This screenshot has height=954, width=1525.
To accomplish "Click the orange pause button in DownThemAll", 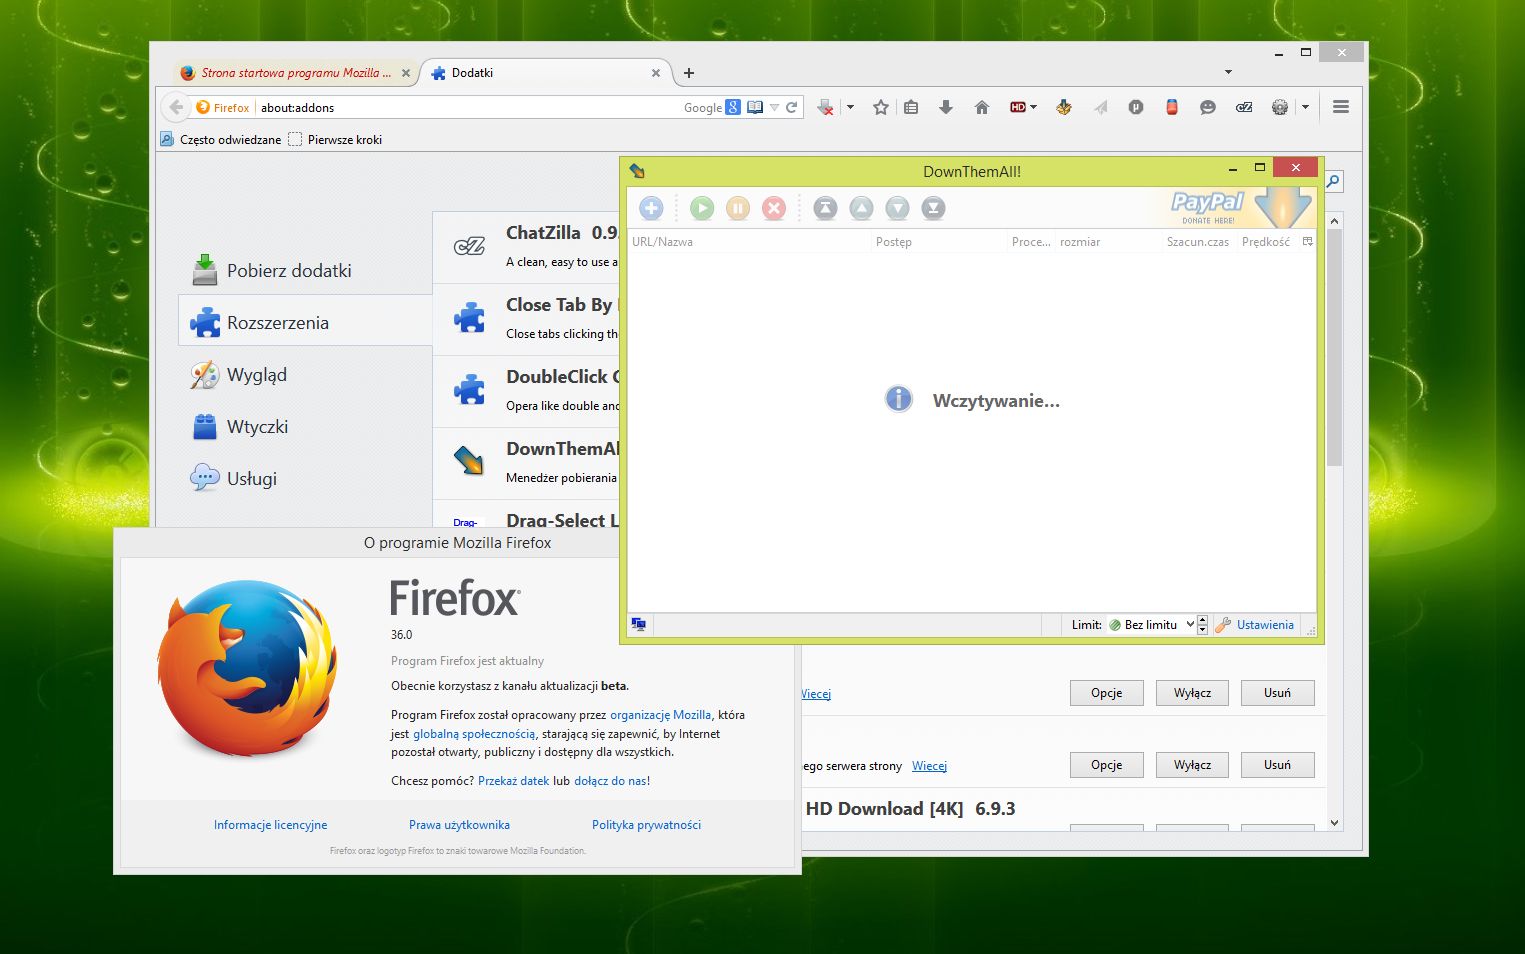I will 738,208.
